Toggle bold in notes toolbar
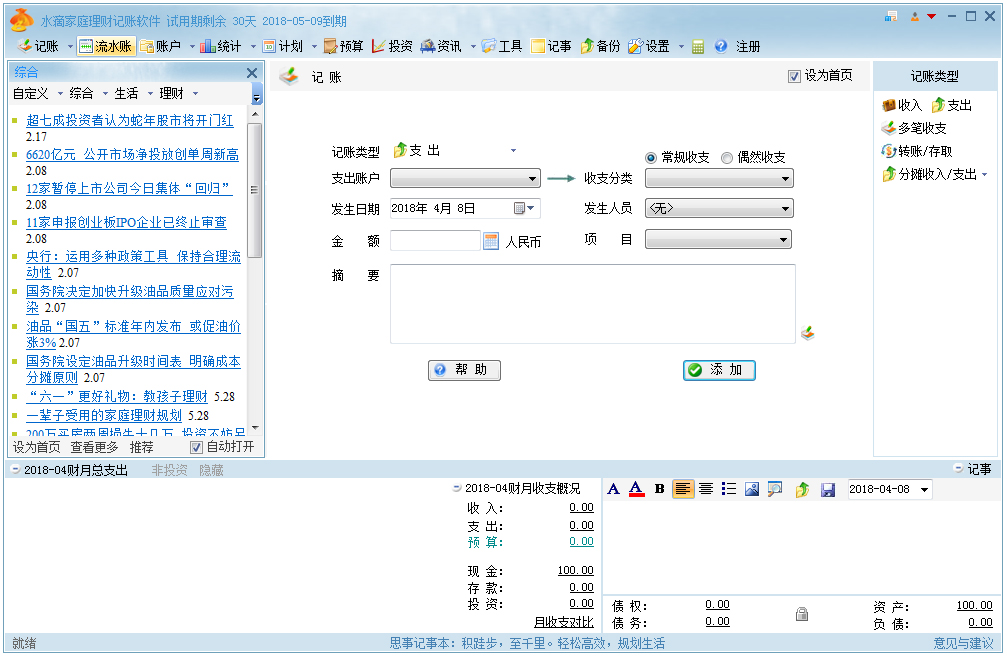1007x657 pixels. point(660,489)
